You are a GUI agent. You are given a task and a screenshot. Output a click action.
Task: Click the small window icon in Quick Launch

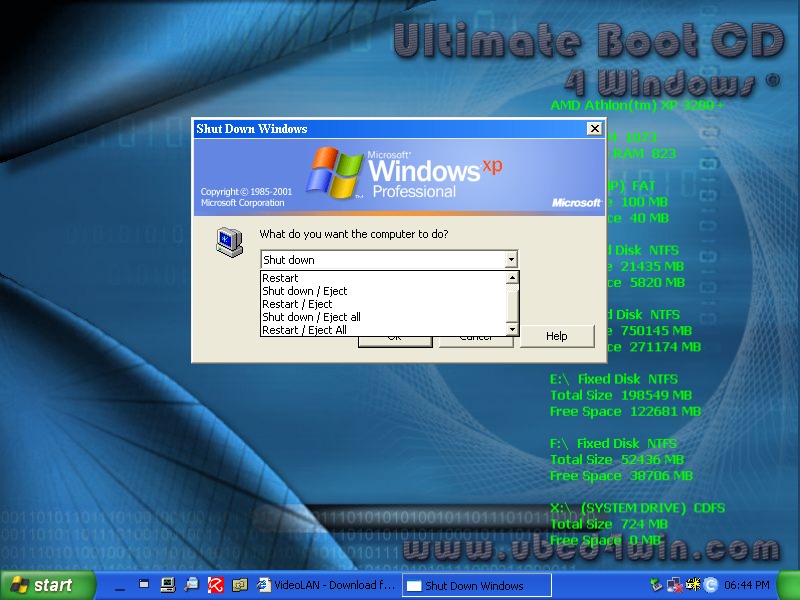pos(143,585)
